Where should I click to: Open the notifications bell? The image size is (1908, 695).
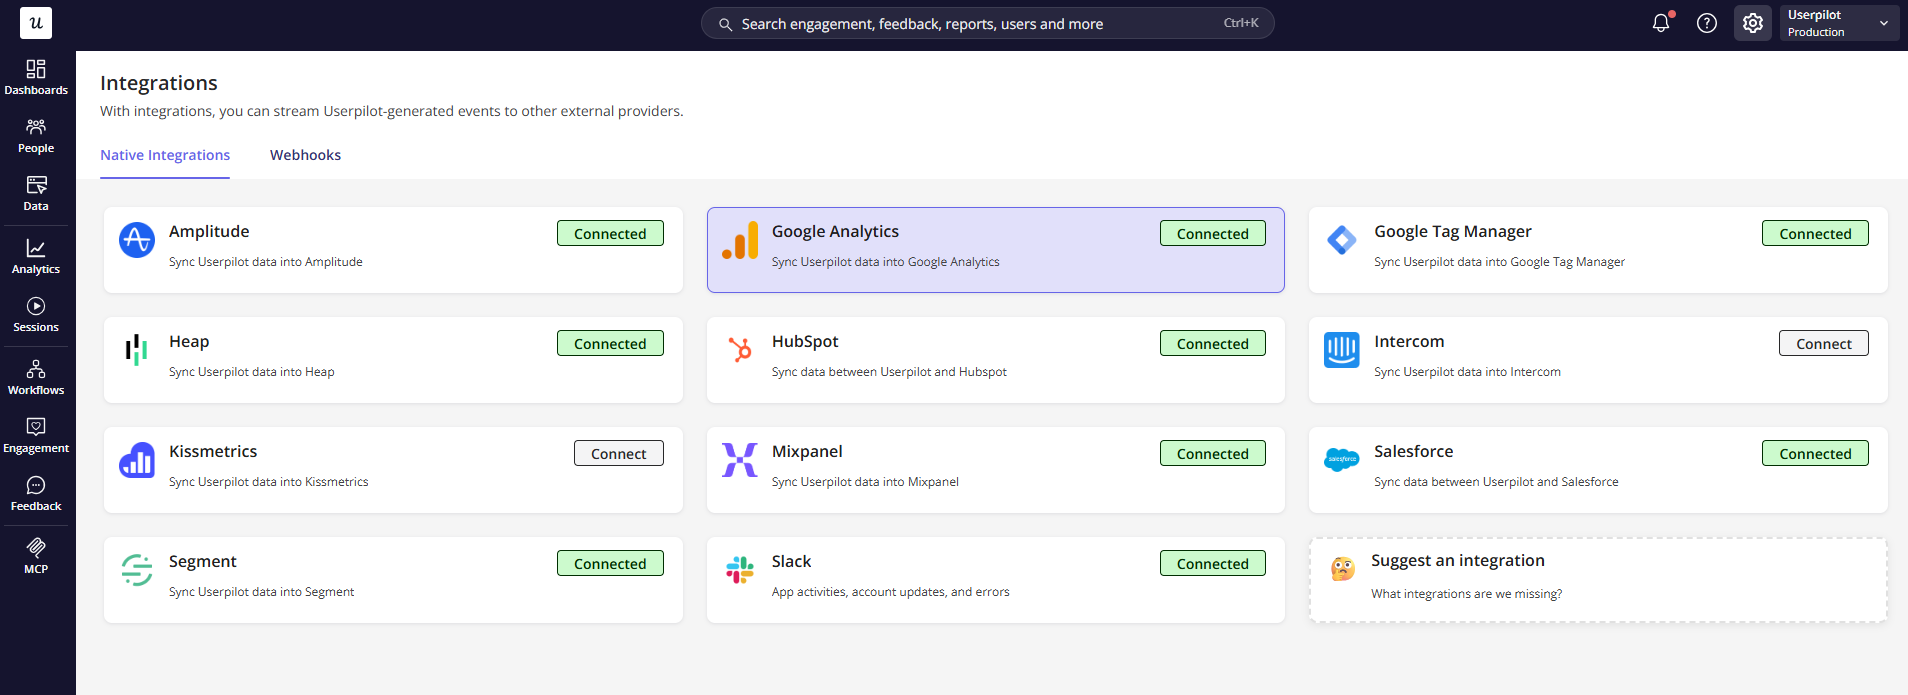[x=1661, y=23]
